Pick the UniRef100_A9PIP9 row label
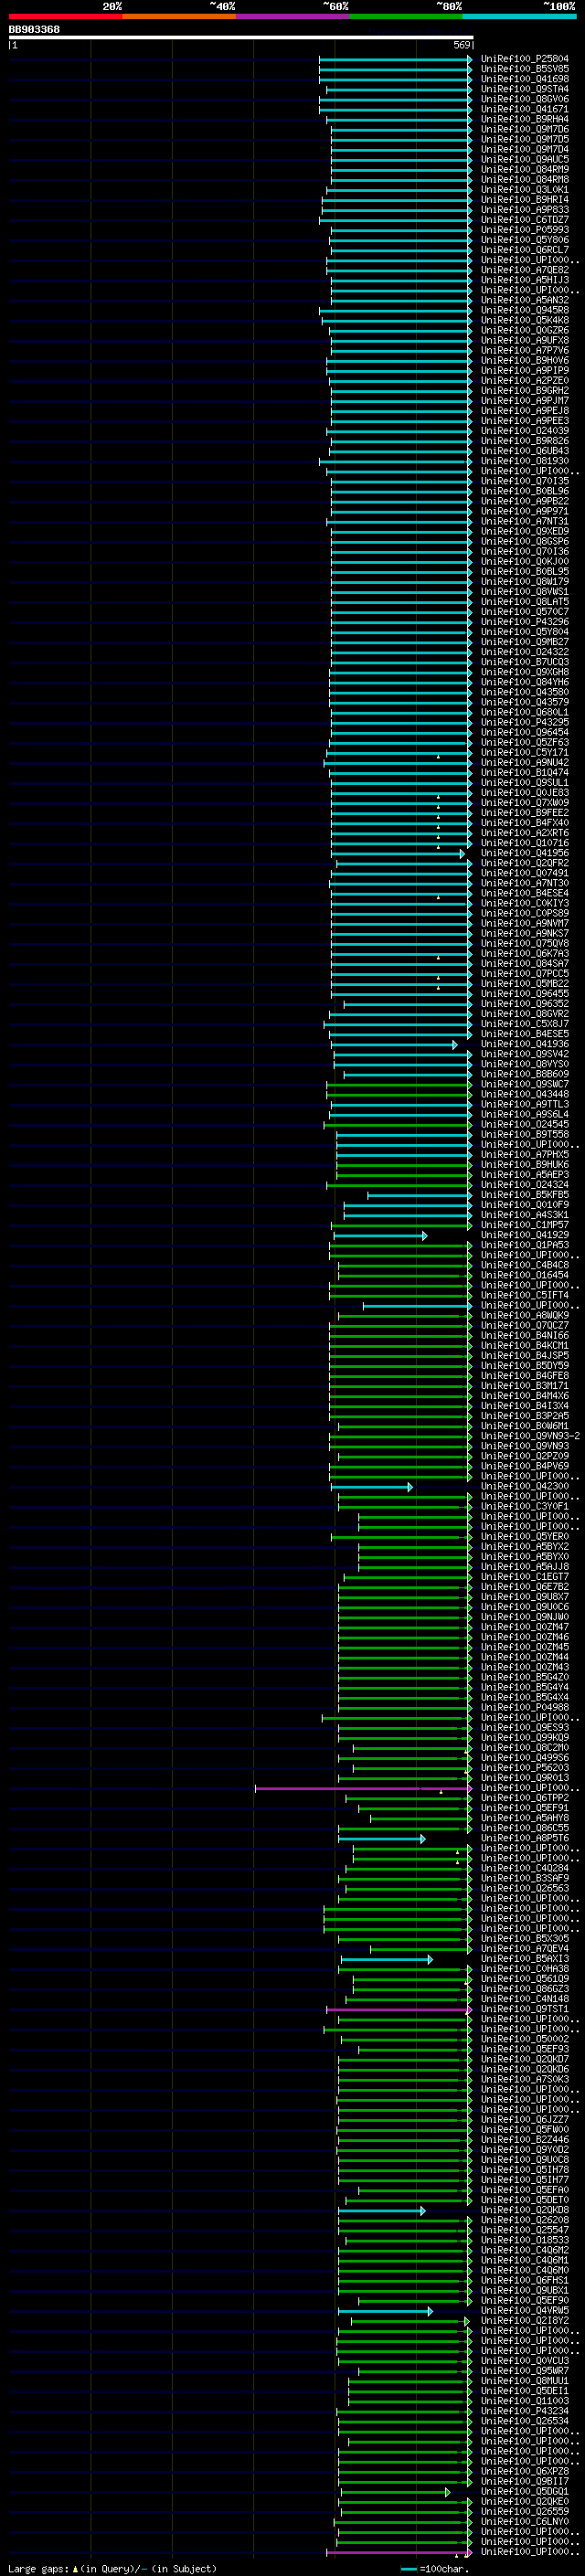 coord(525,370)
